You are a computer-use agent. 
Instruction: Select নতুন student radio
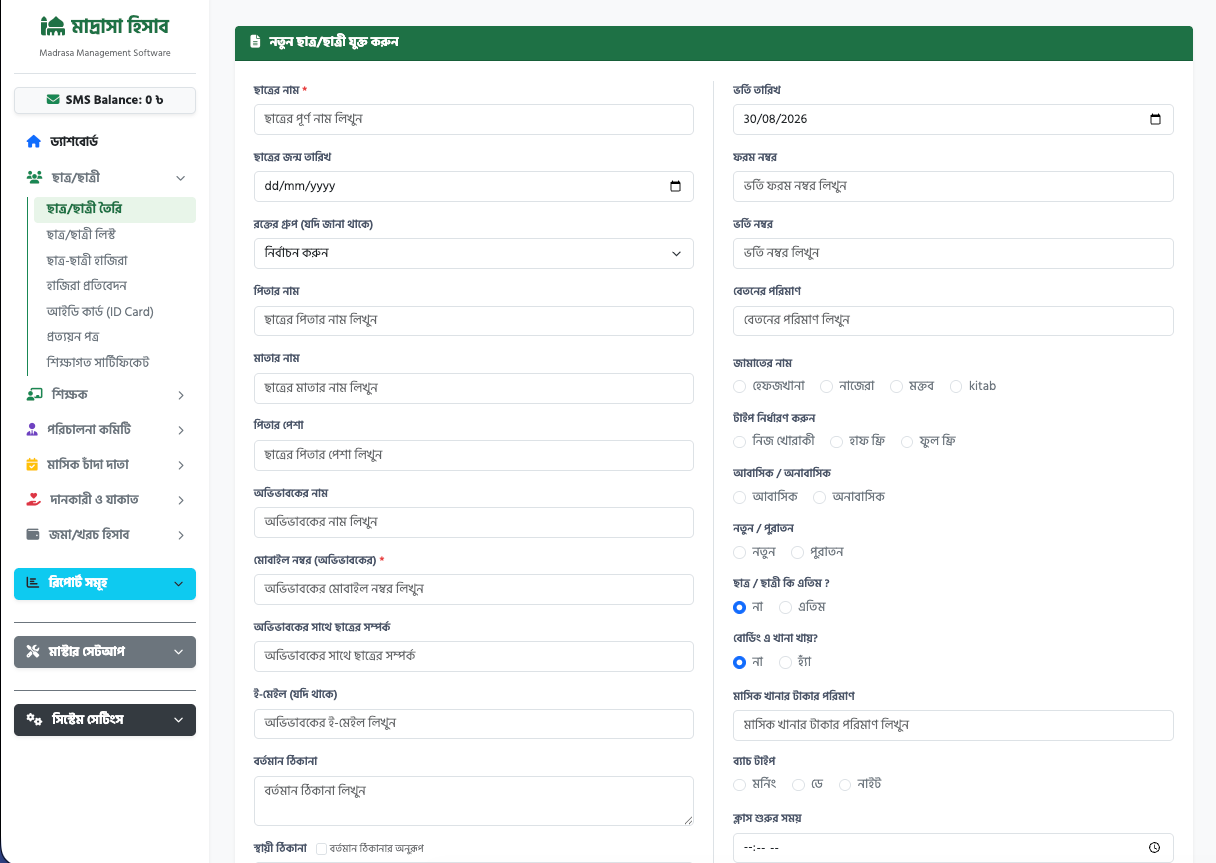point(740,552)
